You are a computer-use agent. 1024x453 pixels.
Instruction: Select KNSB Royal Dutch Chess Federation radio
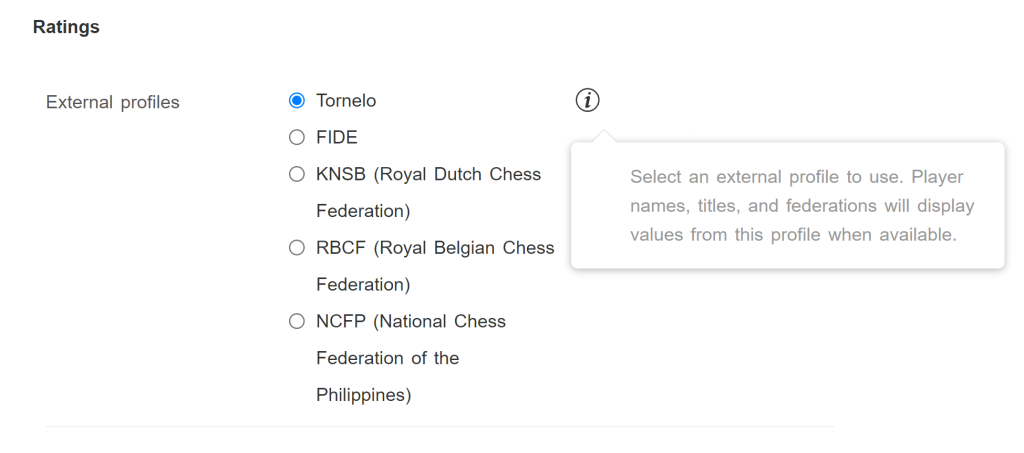(296, 174)
